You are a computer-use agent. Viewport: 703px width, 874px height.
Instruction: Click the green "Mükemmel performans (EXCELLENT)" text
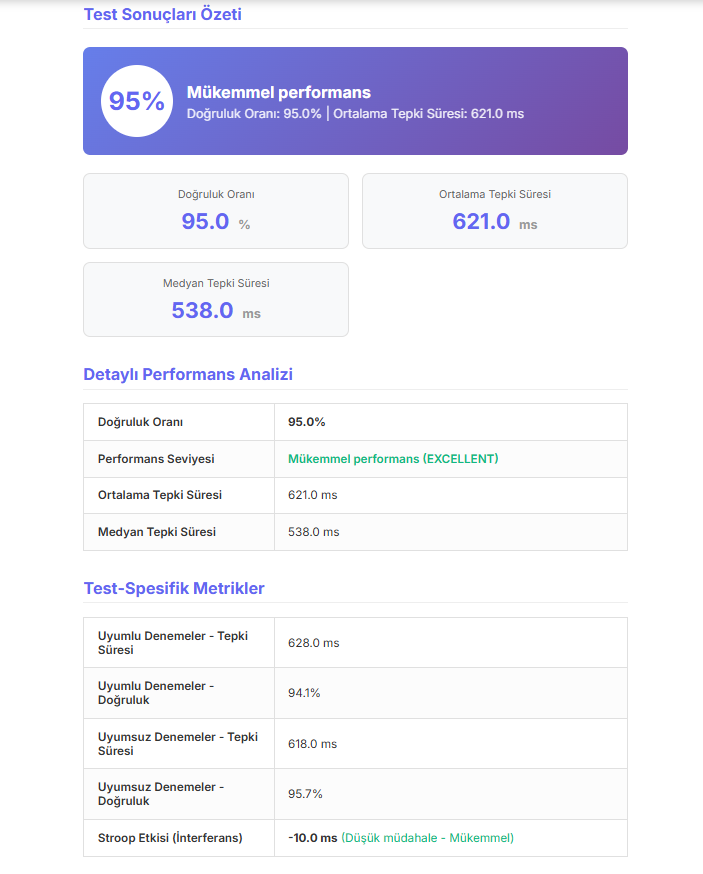tap(393, 459)
